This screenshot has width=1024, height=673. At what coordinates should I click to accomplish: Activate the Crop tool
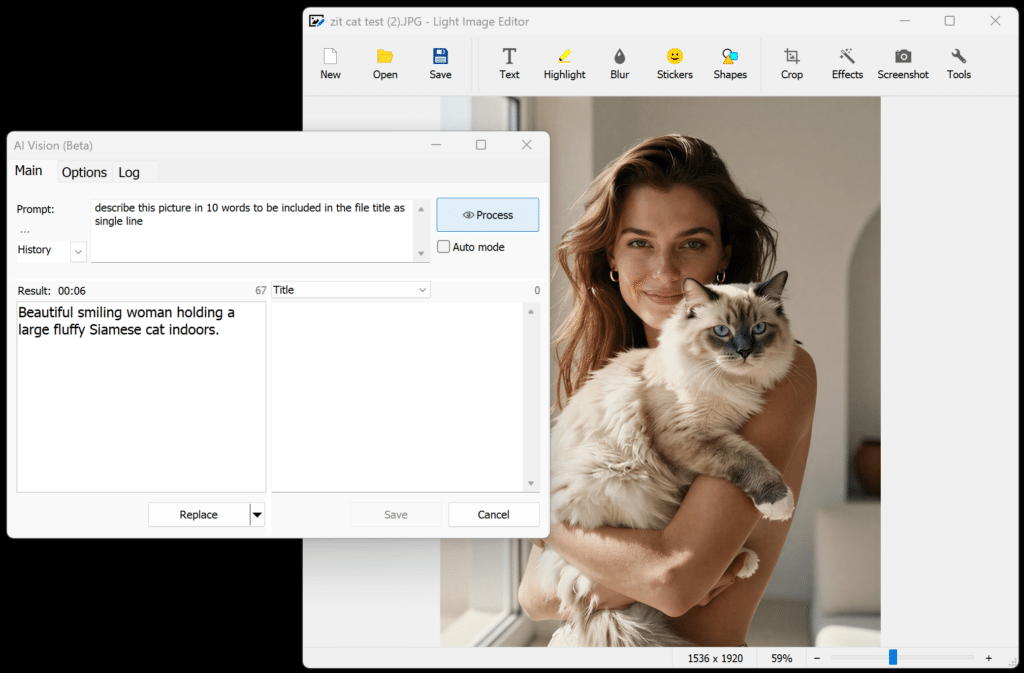pos(792,63)
